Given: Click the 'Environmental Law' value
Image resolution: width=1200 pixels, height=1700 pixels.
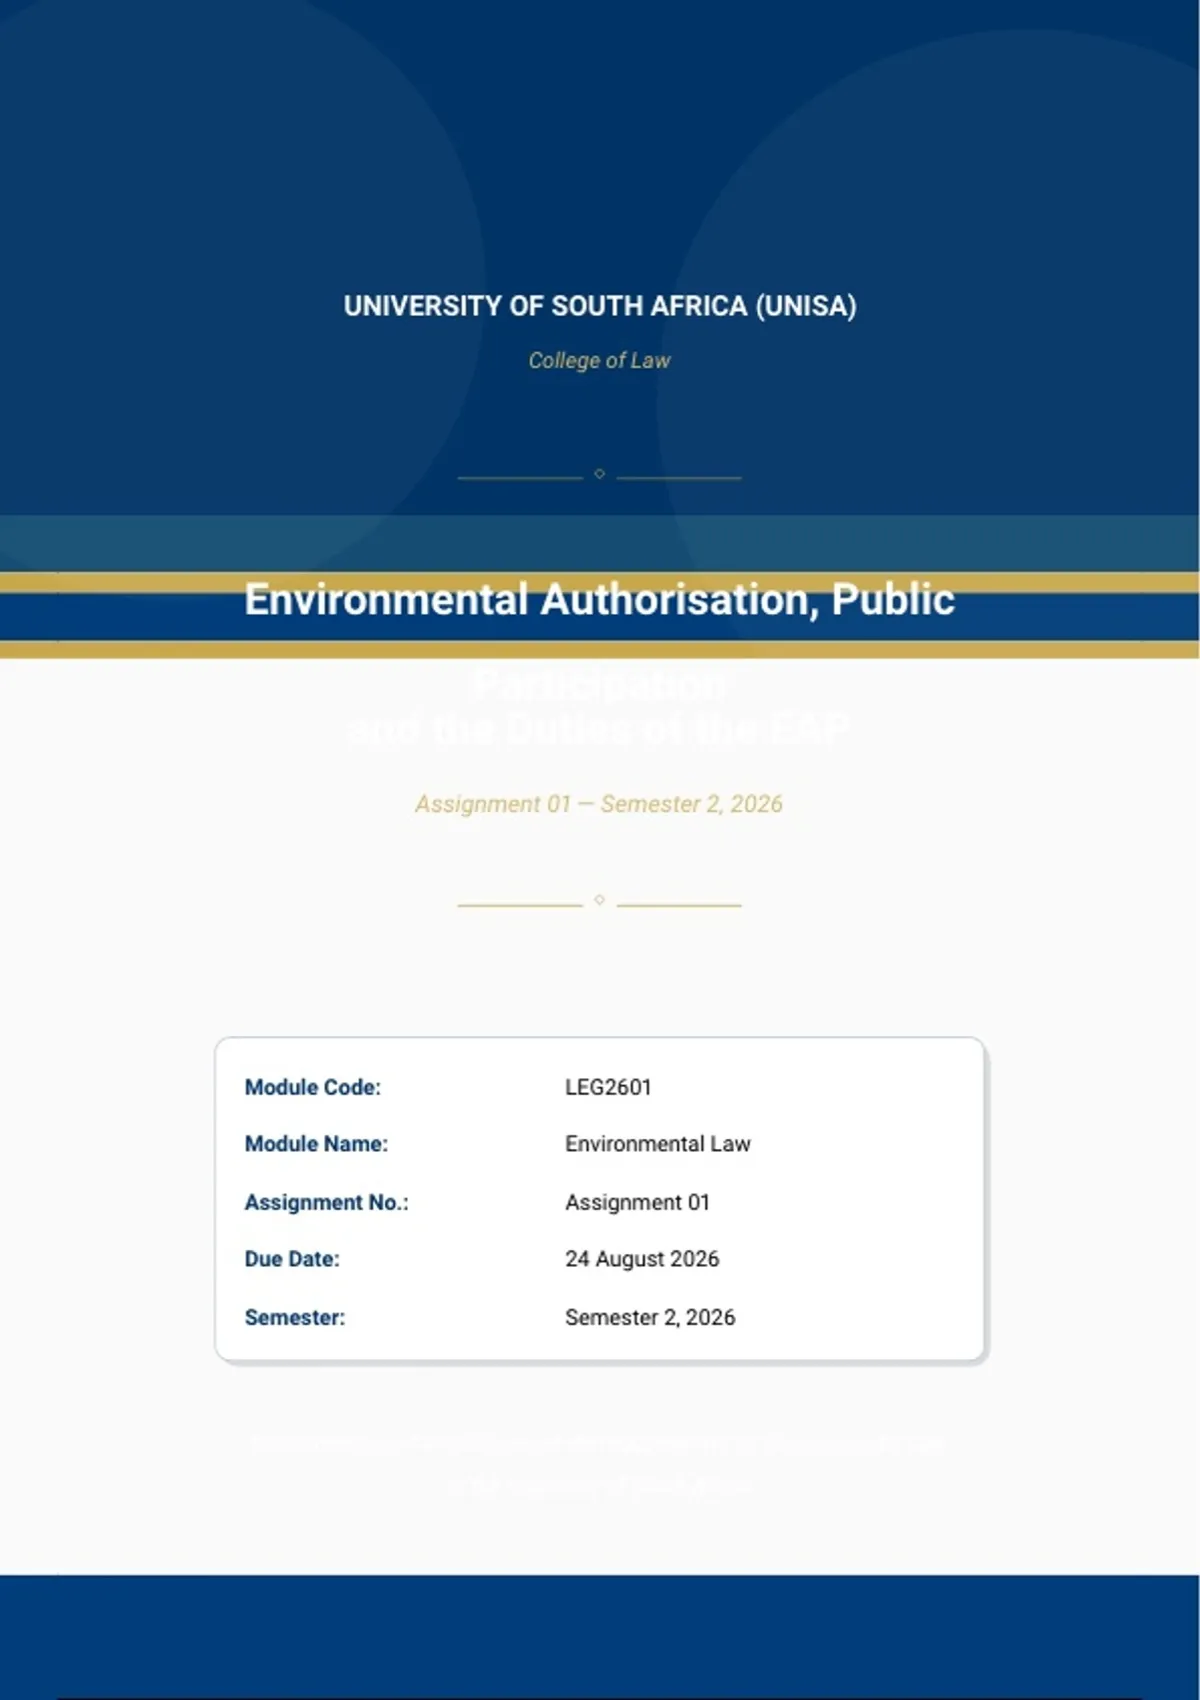Looking at the screenshot, I should pos(658,1144).
